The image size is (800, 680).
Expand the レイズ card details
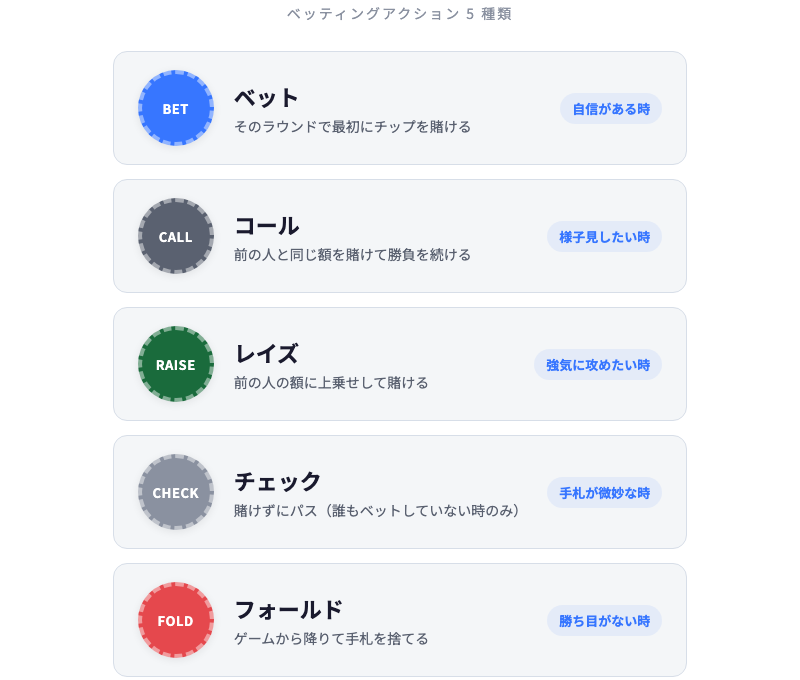pyautogui.click(x=400, y=364)
